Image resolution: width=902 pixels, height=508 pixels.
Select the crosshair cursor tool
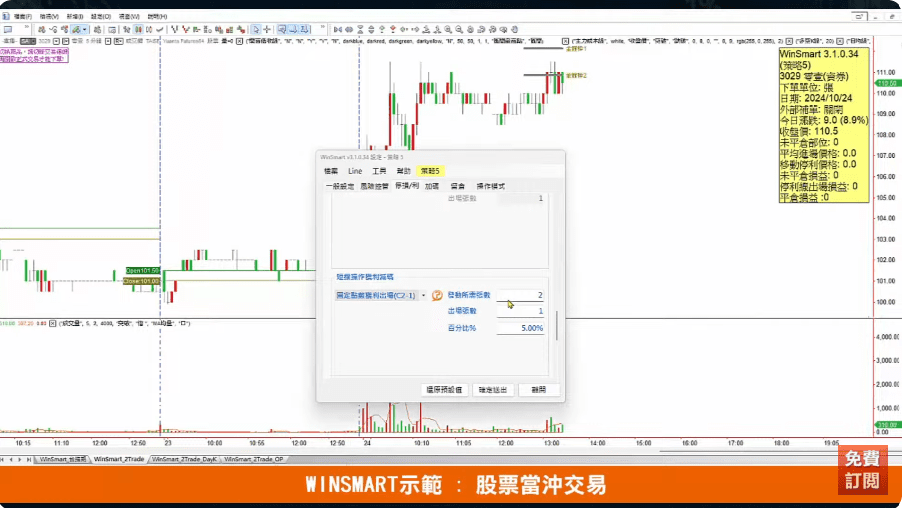pyautogui.click(x=267, y=29)
